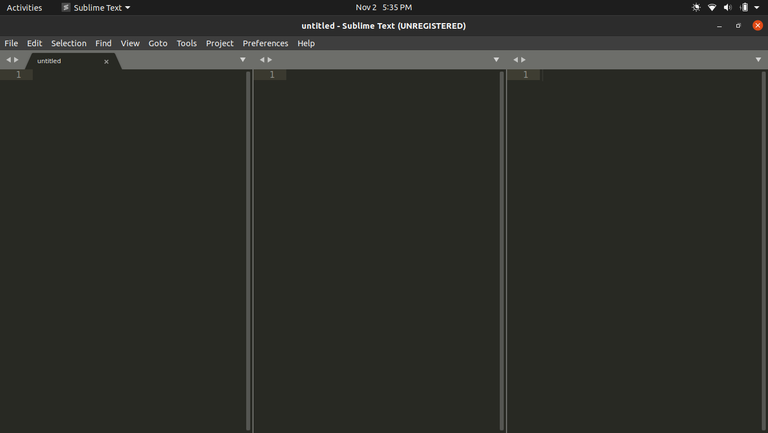Open the Edit menu
This screenshot has height=433, width=768.
click(x=34, y=43)
